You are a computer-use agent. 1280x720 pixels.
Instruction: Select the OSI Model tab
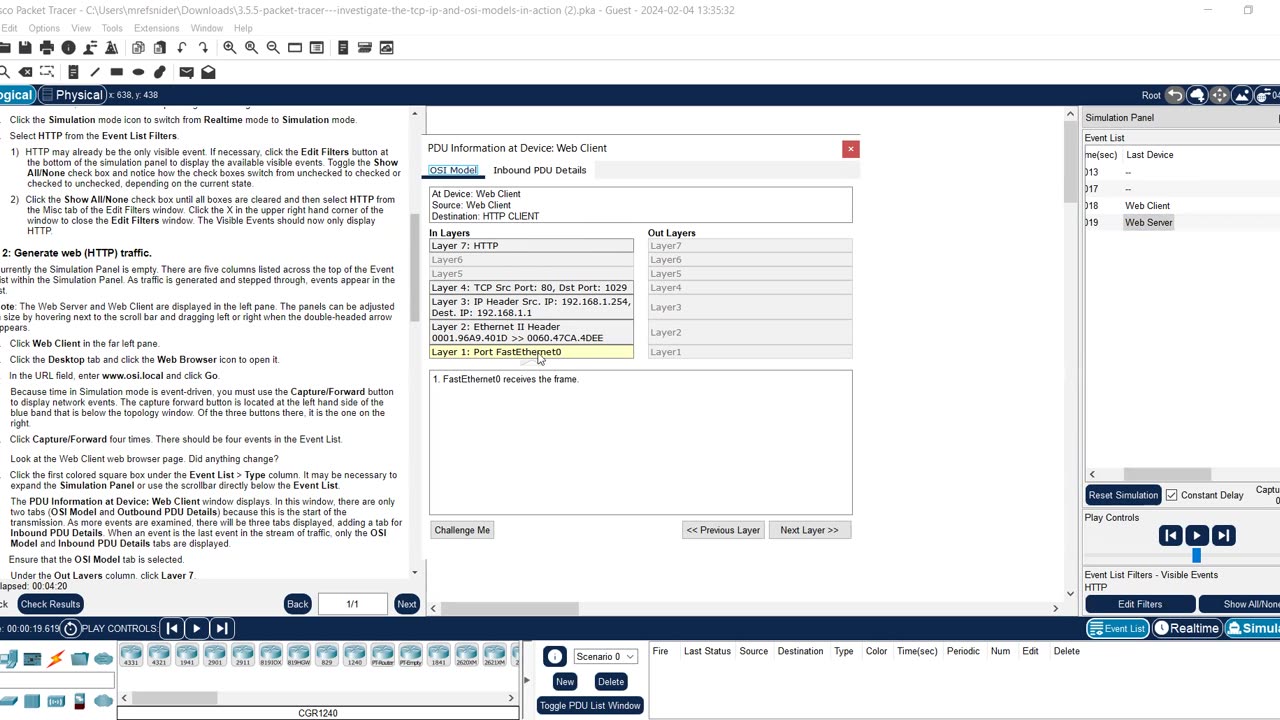point(454,170)
